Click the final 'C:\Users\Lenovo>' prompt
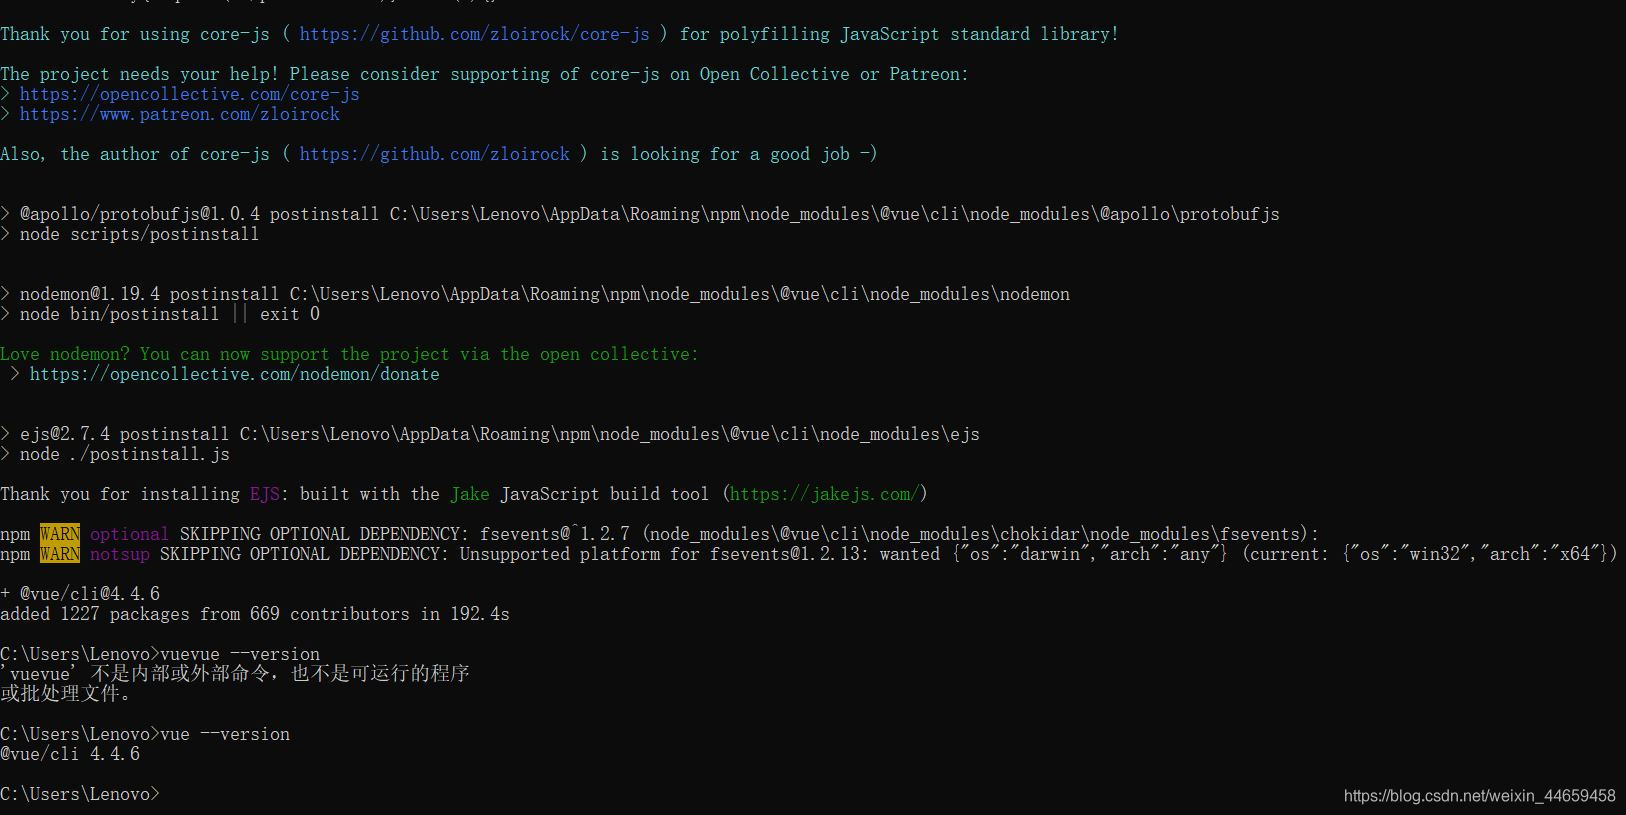 80,794
